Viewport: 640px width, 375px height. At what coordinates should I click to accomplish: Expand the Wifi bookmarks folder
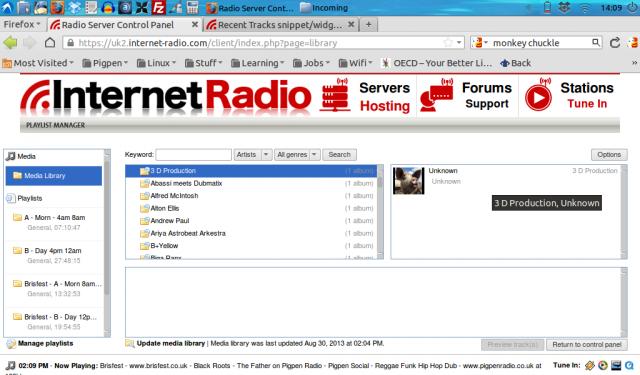pyautogui.click(x=356, y=63)
